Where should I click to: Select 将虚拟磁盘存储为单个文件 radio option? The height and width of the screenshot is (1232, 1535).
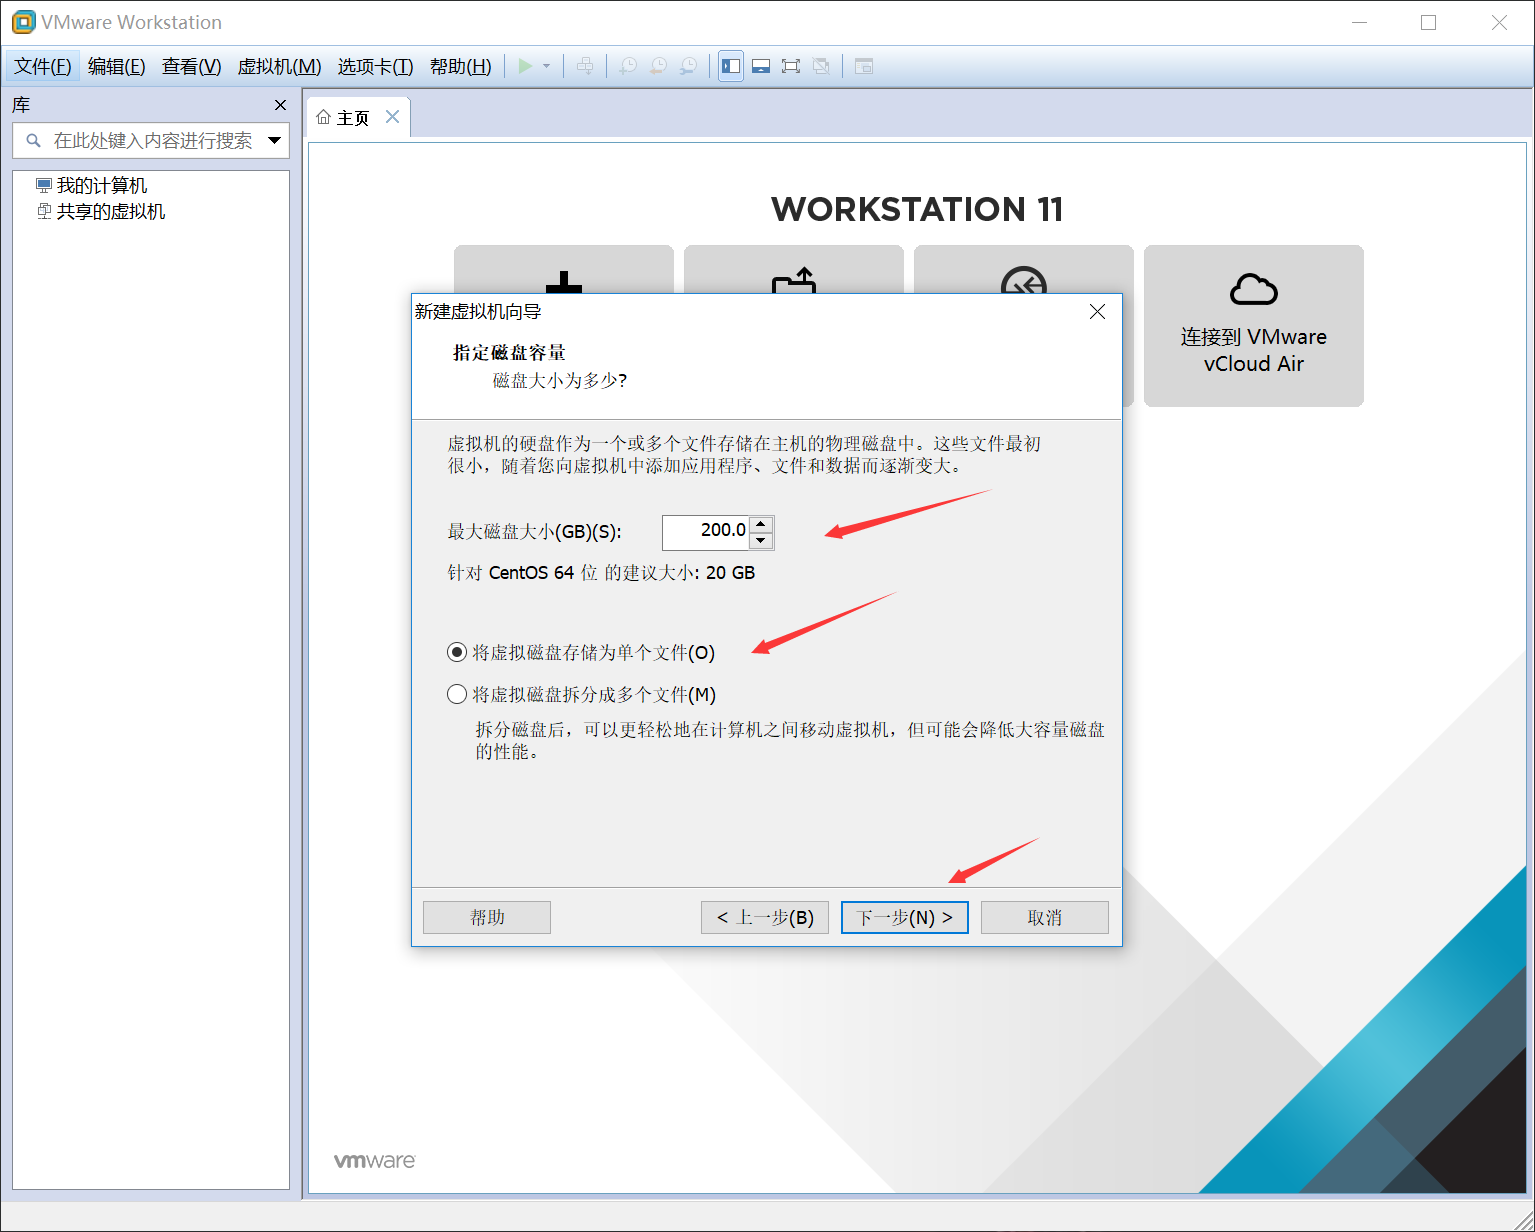pos(581,653)
